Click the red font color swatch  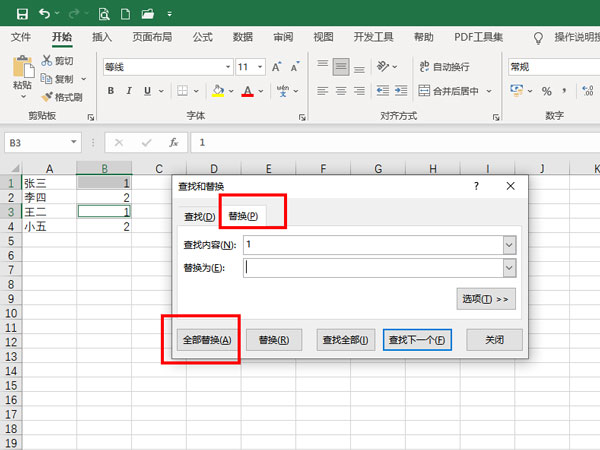point(247,91)
